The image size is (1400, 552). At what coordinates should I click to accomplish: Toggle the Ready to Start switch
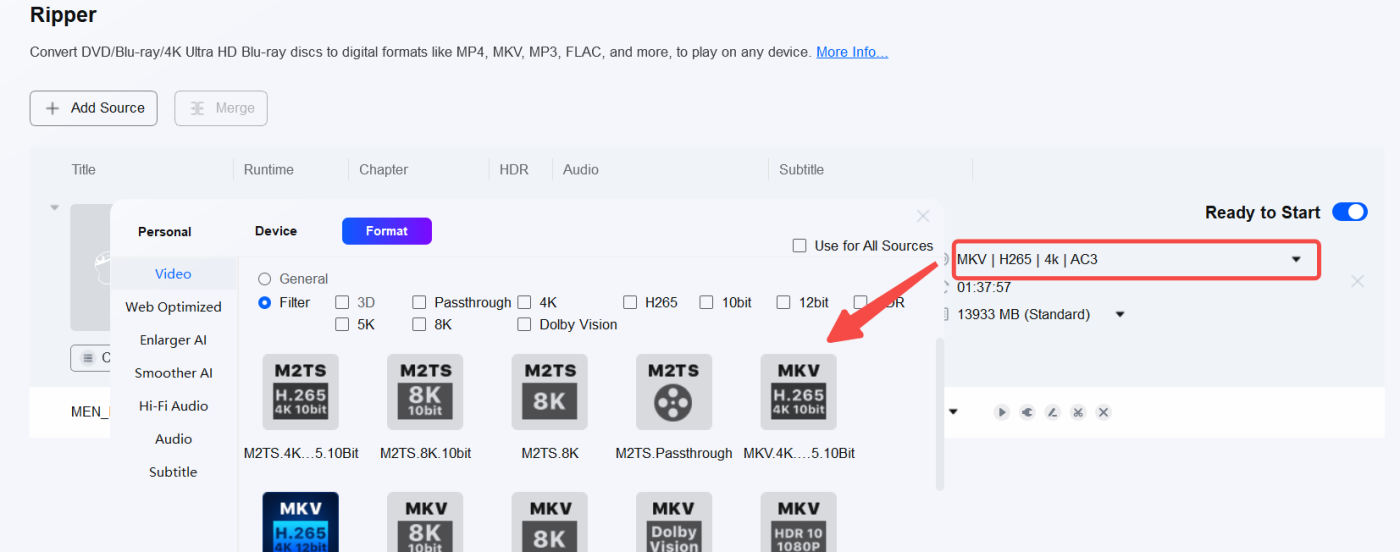point(1350,212)
